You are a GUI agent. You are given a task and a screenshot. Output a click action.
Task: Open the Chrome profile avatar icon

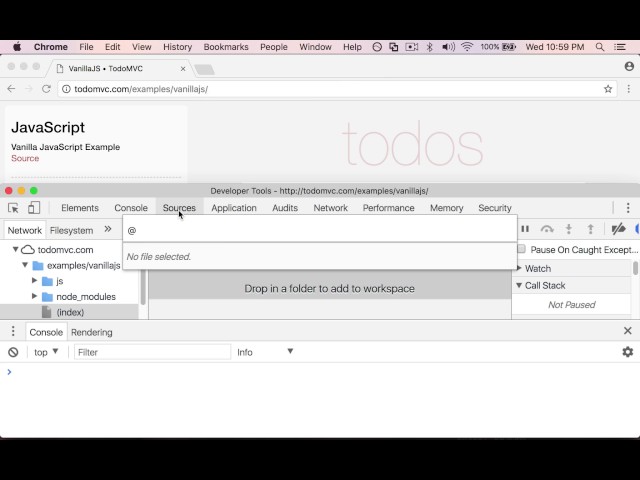coord(629,66)
